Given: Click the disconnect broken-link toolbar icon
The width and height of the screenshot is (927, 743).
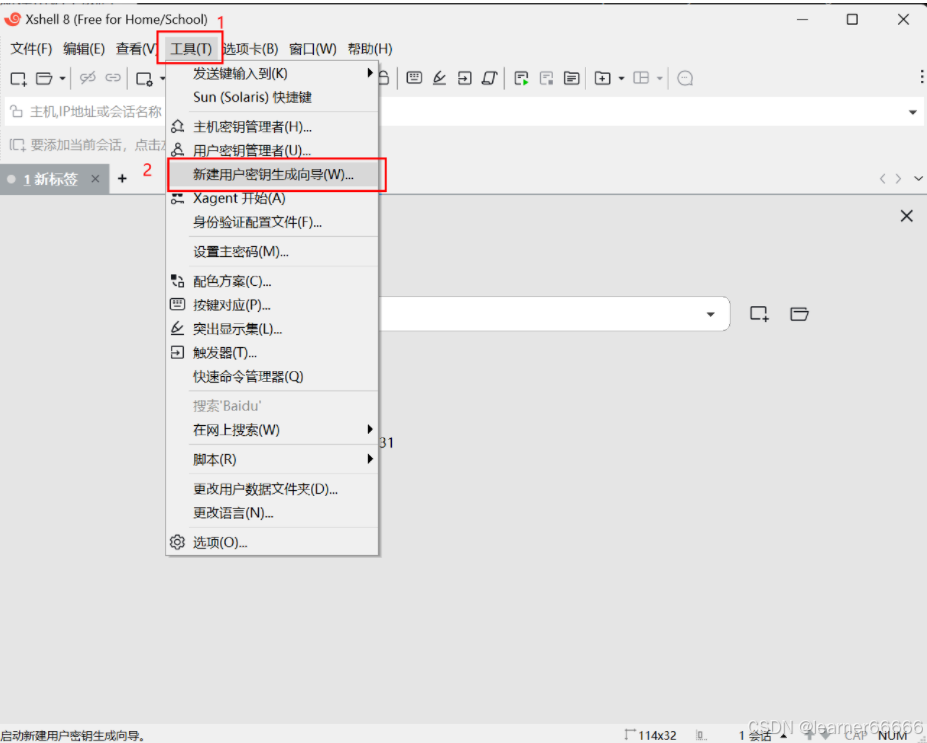Looking at the screenshot, I should [87, 78].
